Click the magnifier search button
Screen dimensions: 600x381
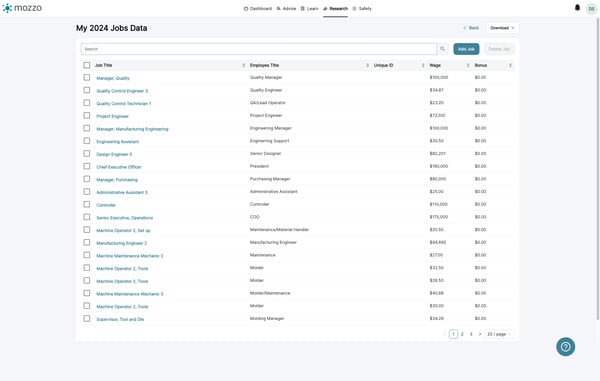442,49
